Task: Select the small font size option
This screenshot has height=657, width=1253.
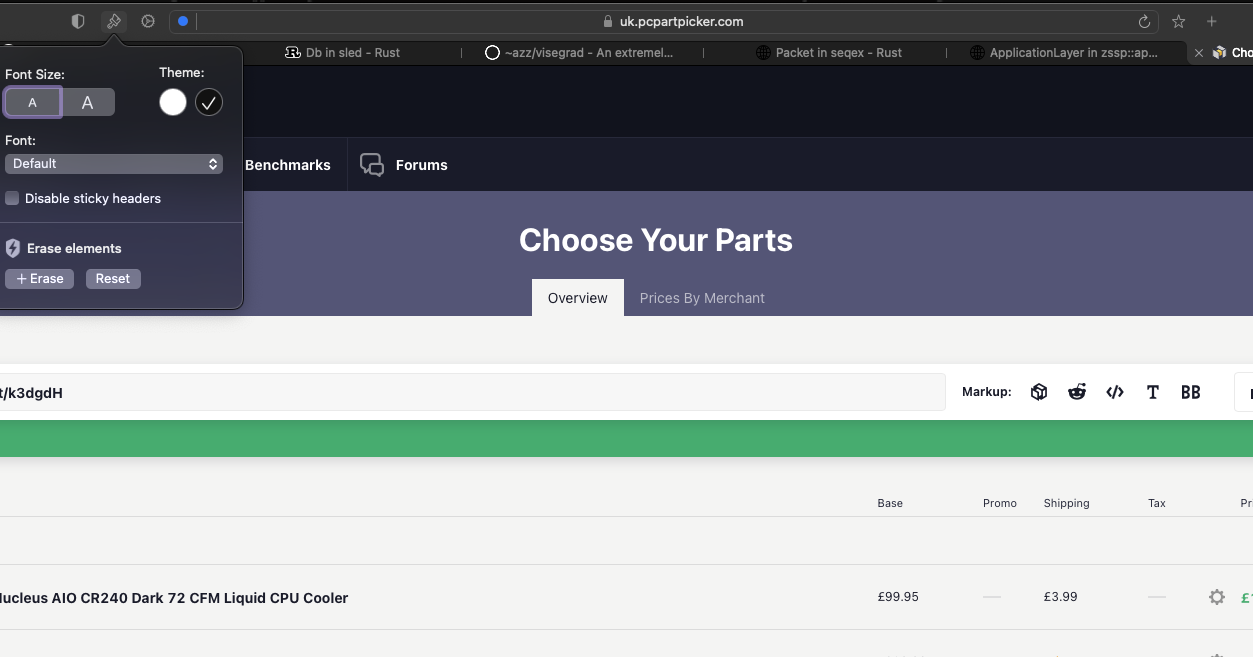Action: 33,102
